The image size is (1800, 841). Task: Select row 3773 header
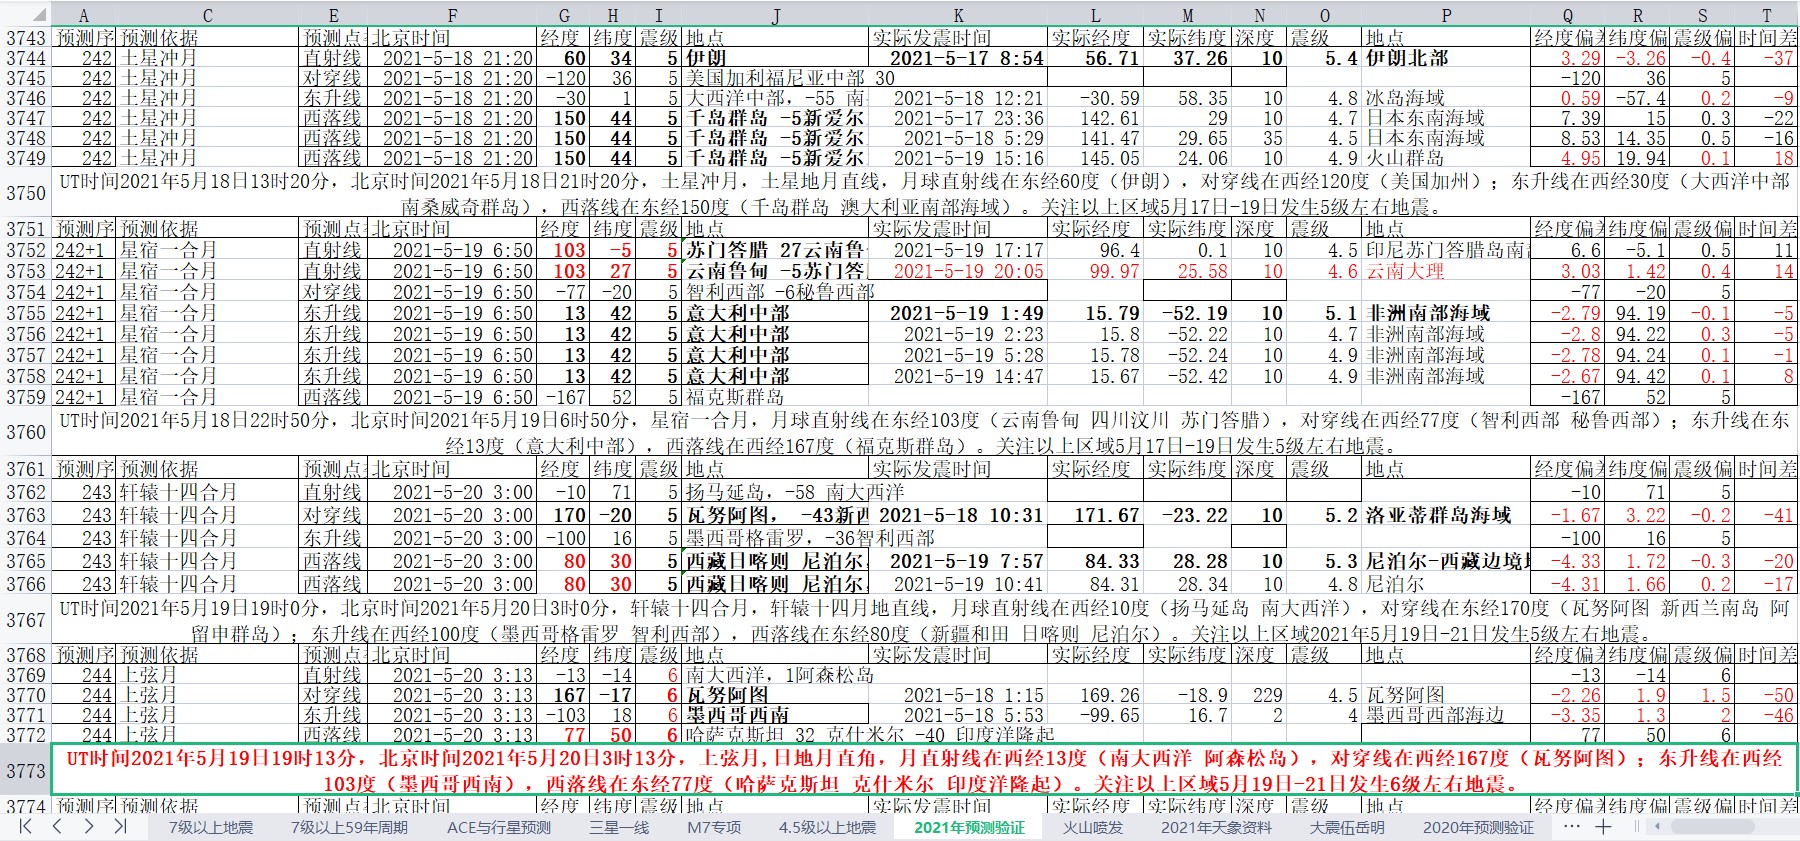click(x=25, y=770)
